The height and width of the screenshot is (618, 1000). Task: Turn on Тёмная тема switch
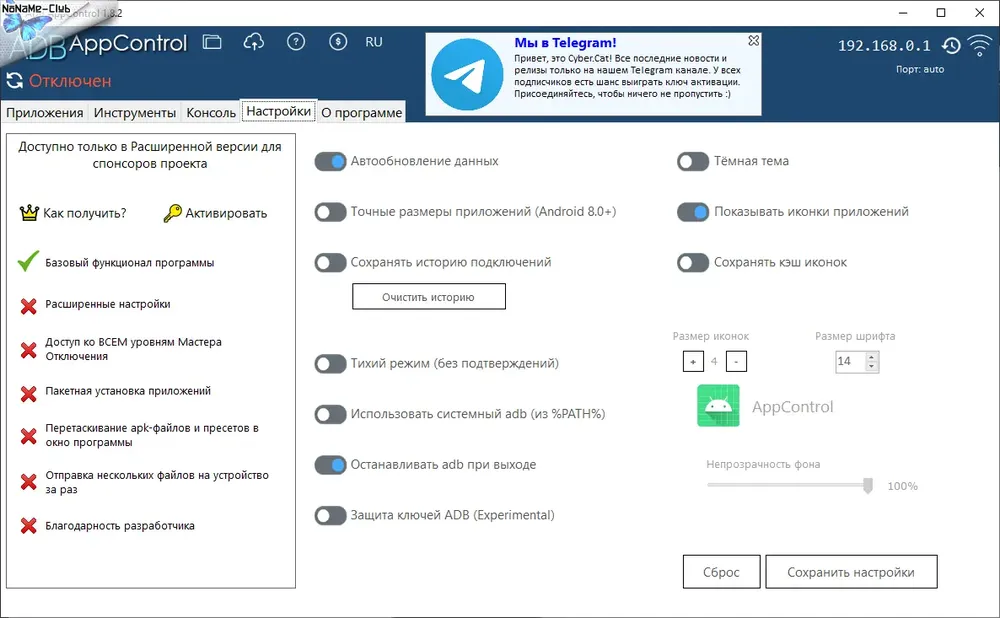(693, 161)
